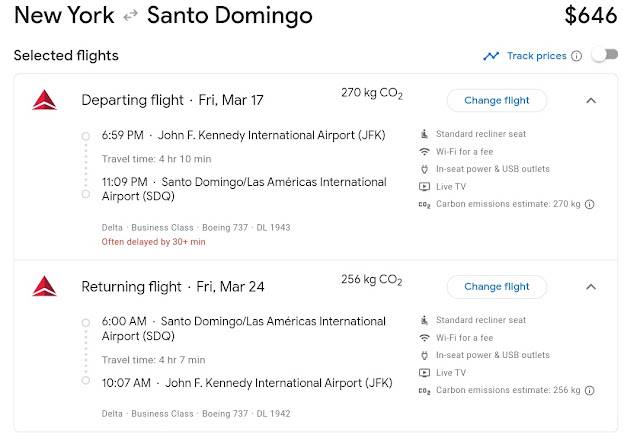Click the Departing flight Fri, Mar 17 header

click(173, 100)
